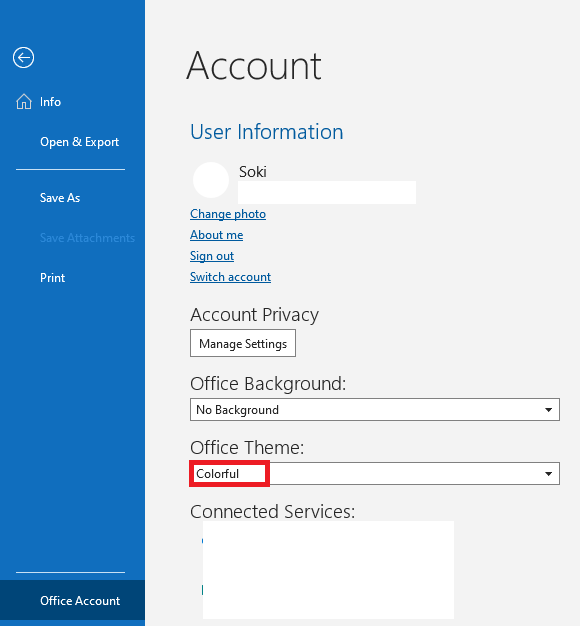Click the user profile photo circle
The width and height of the screenshot is (588, 626).
211,180
